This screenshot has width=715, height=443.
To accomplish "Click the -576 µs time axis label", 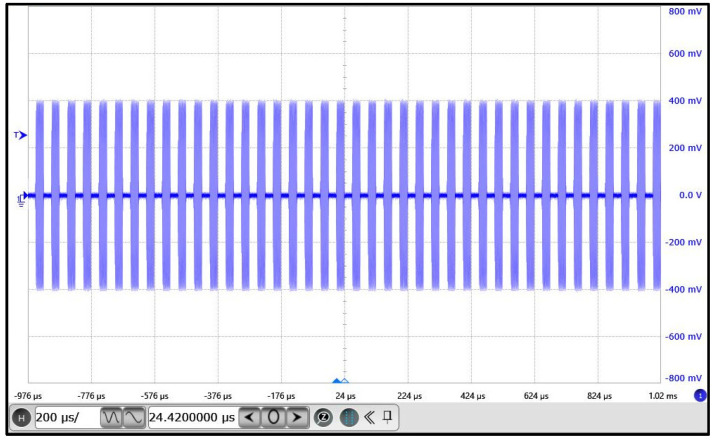I will point(155,396).
